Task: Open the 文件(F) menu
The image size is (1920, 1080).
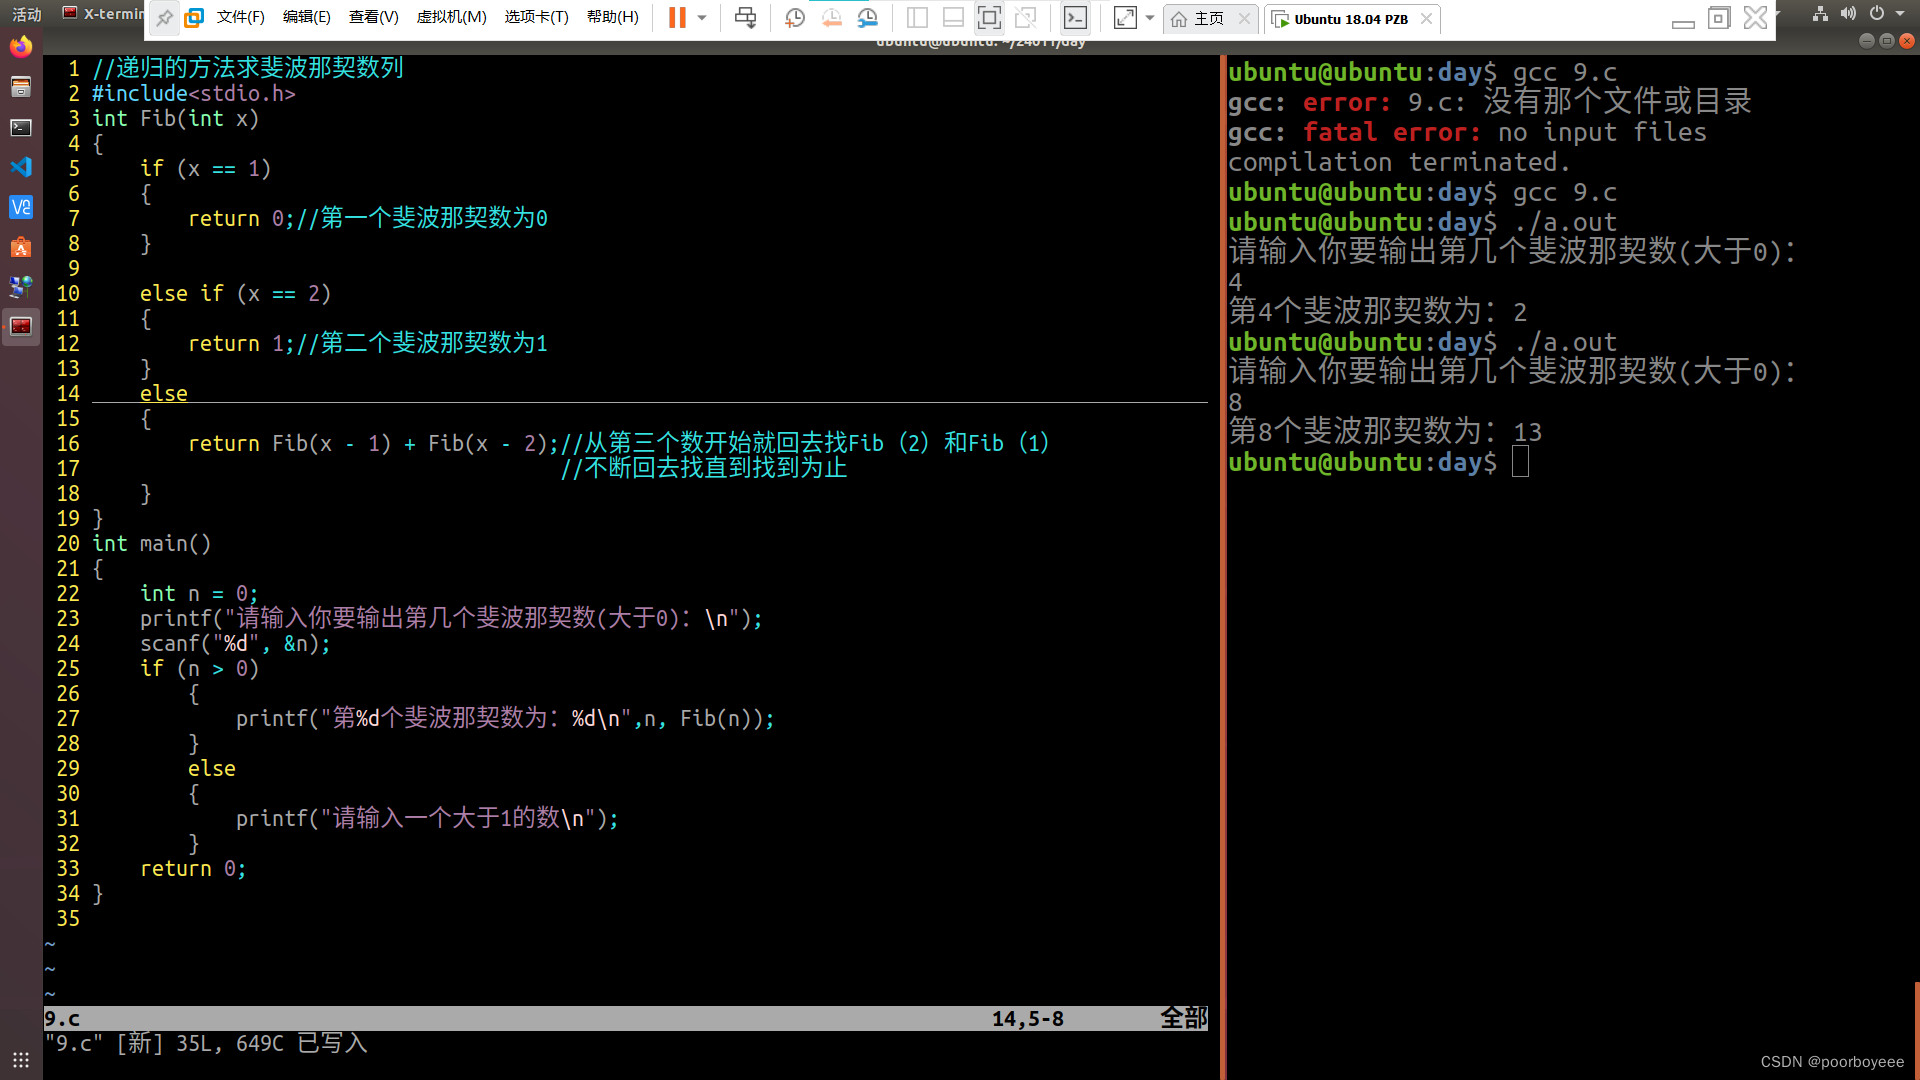Action: [x=240, y=17]
